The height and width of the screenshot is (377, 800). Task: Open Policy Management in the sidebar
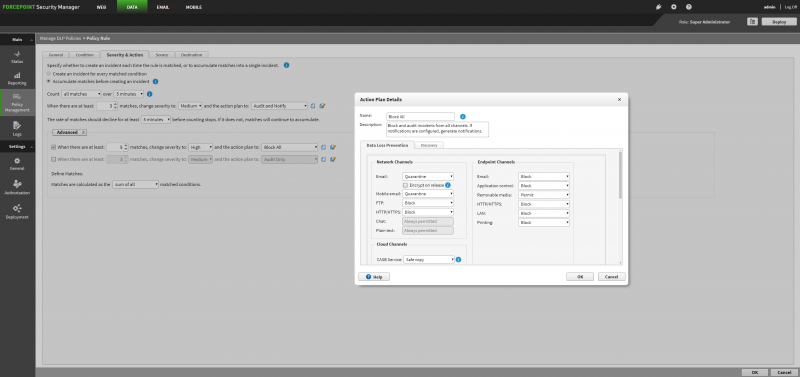pos(17,103)
